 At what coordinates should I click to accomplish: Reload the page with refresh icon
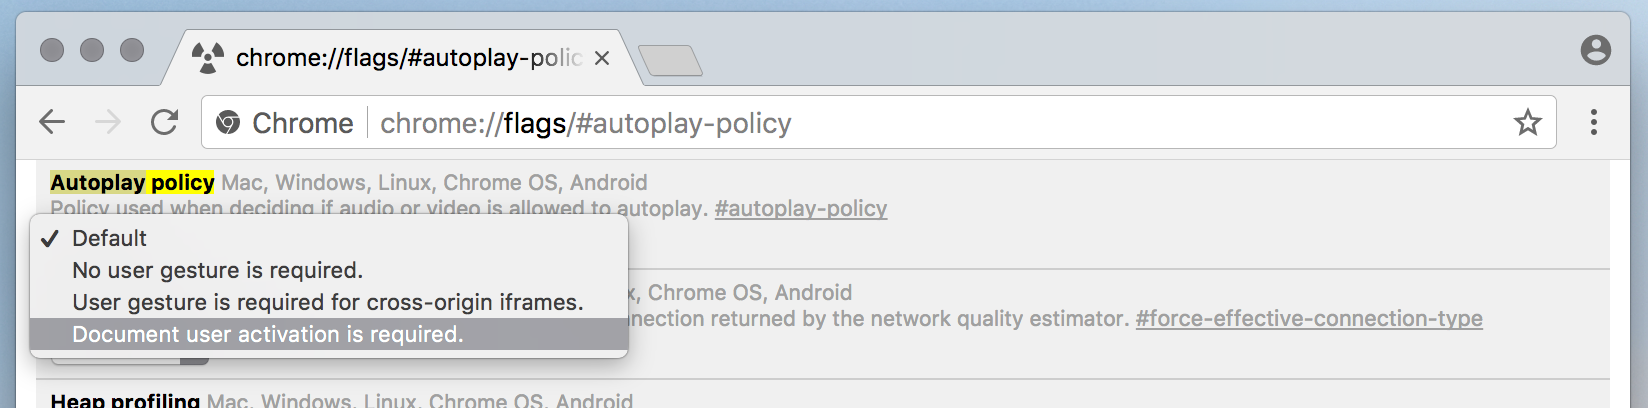pyautogui.click(x=164, y=122)
